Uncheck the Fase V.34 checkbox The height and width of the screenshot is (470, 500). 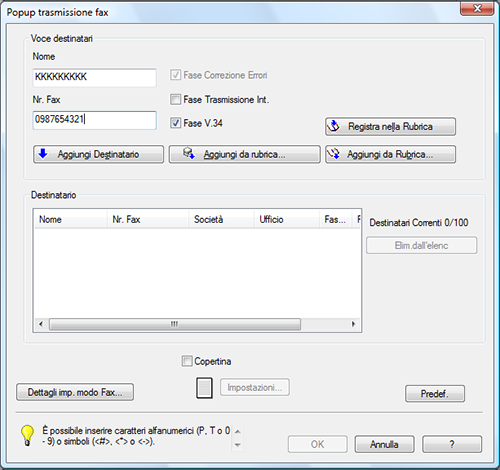coord(175,123)
